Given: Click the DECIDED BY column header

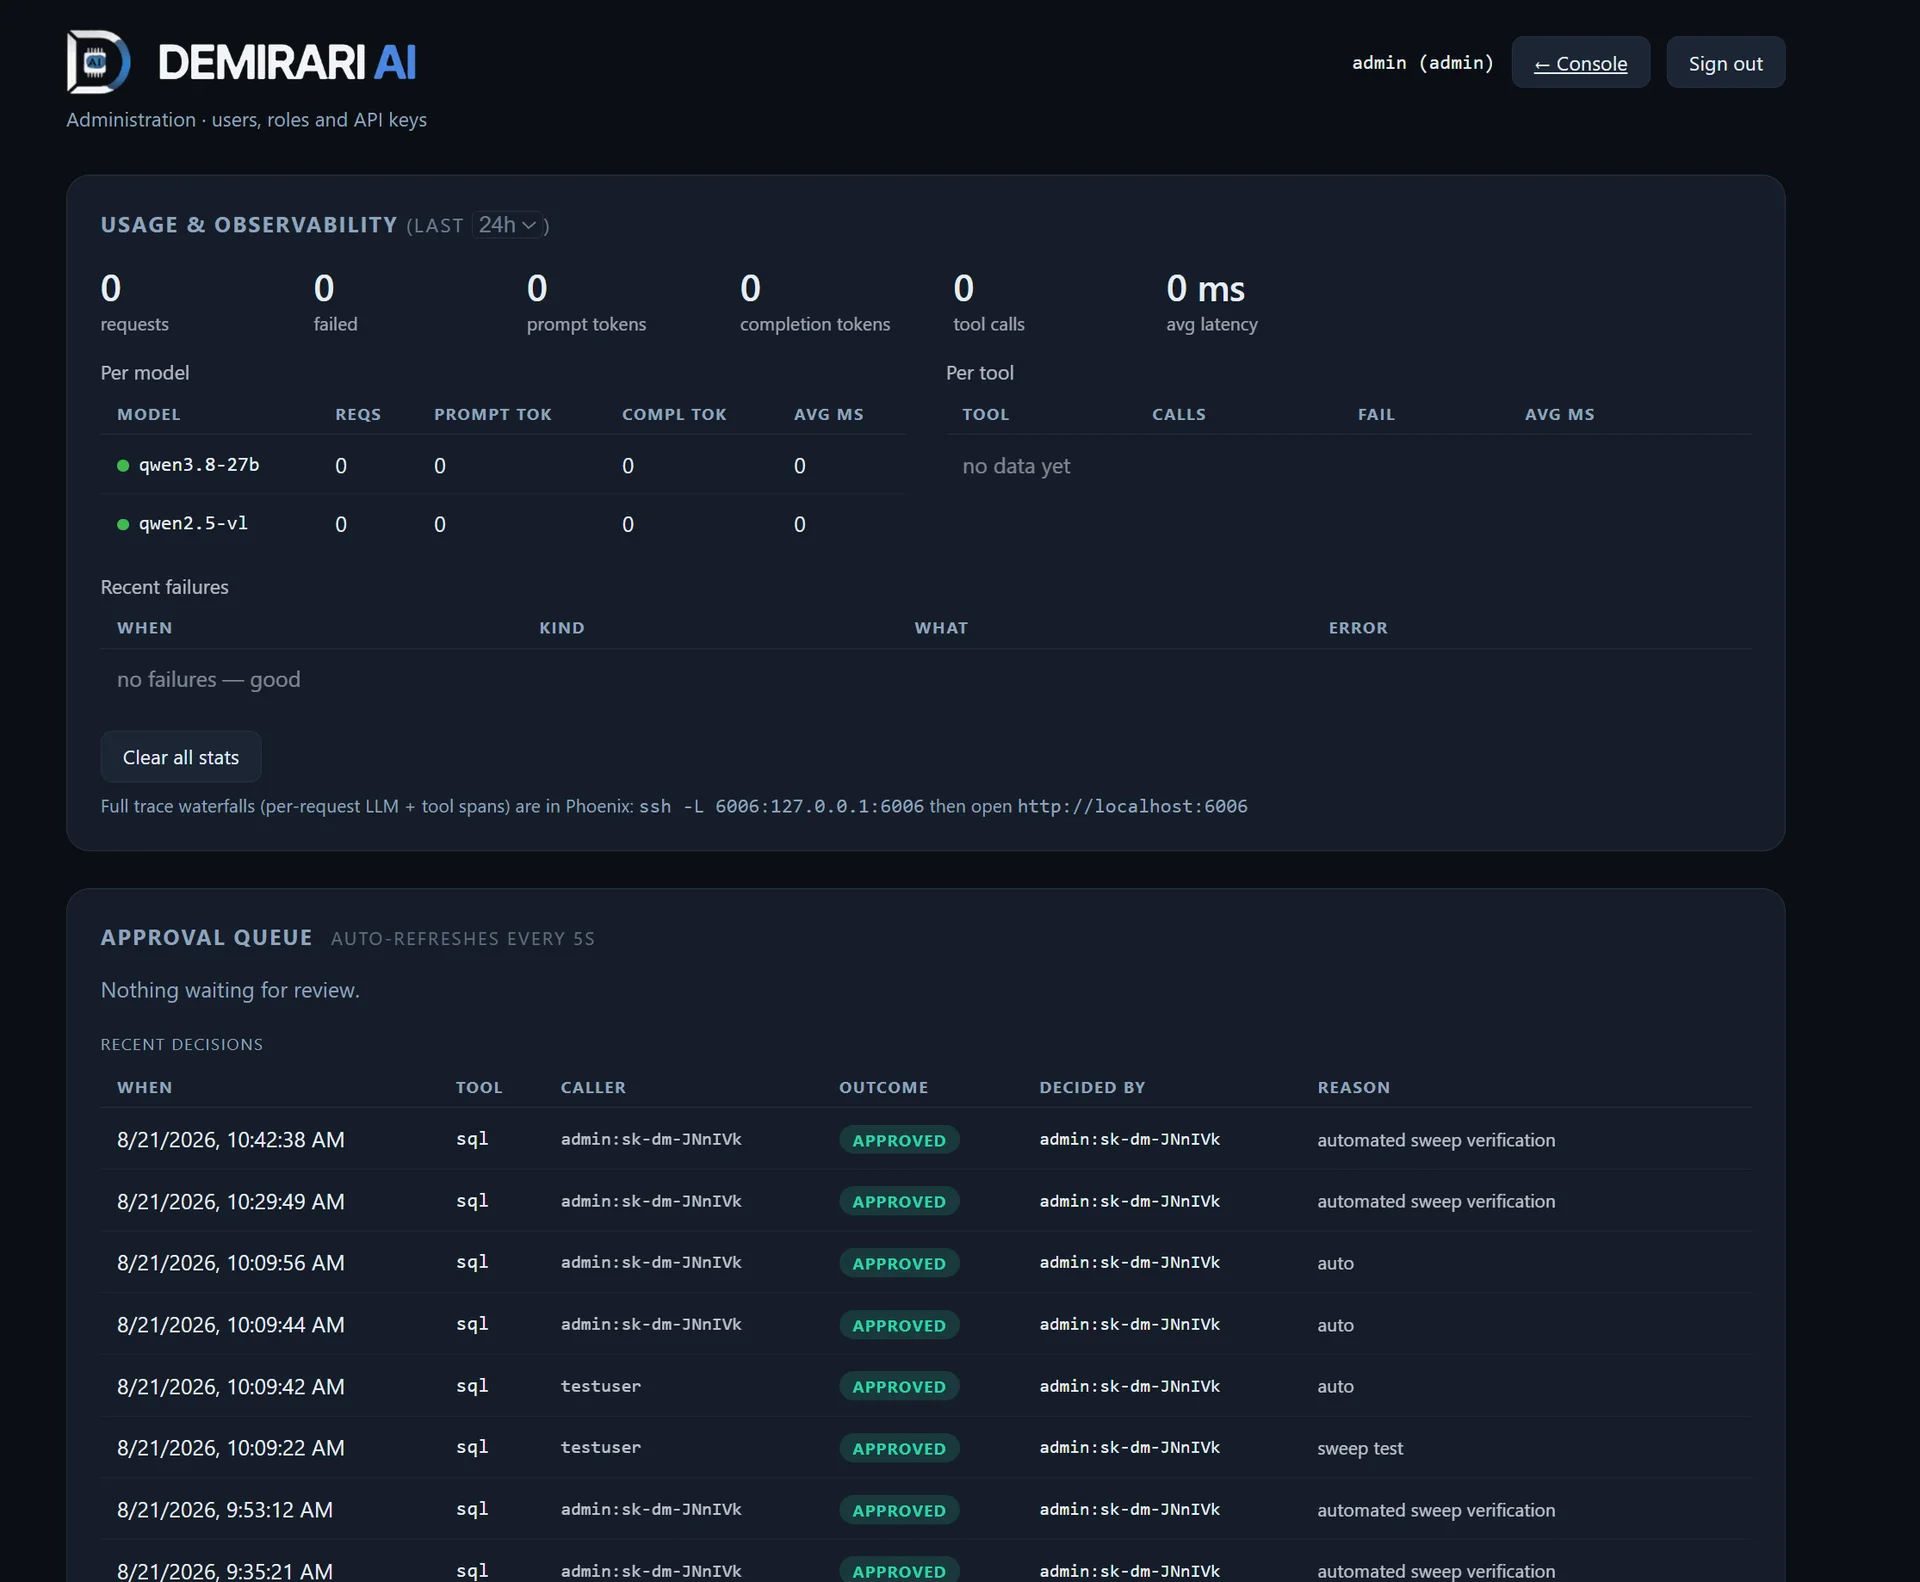Looking at the screenshot, I should coord(1092,1087).
